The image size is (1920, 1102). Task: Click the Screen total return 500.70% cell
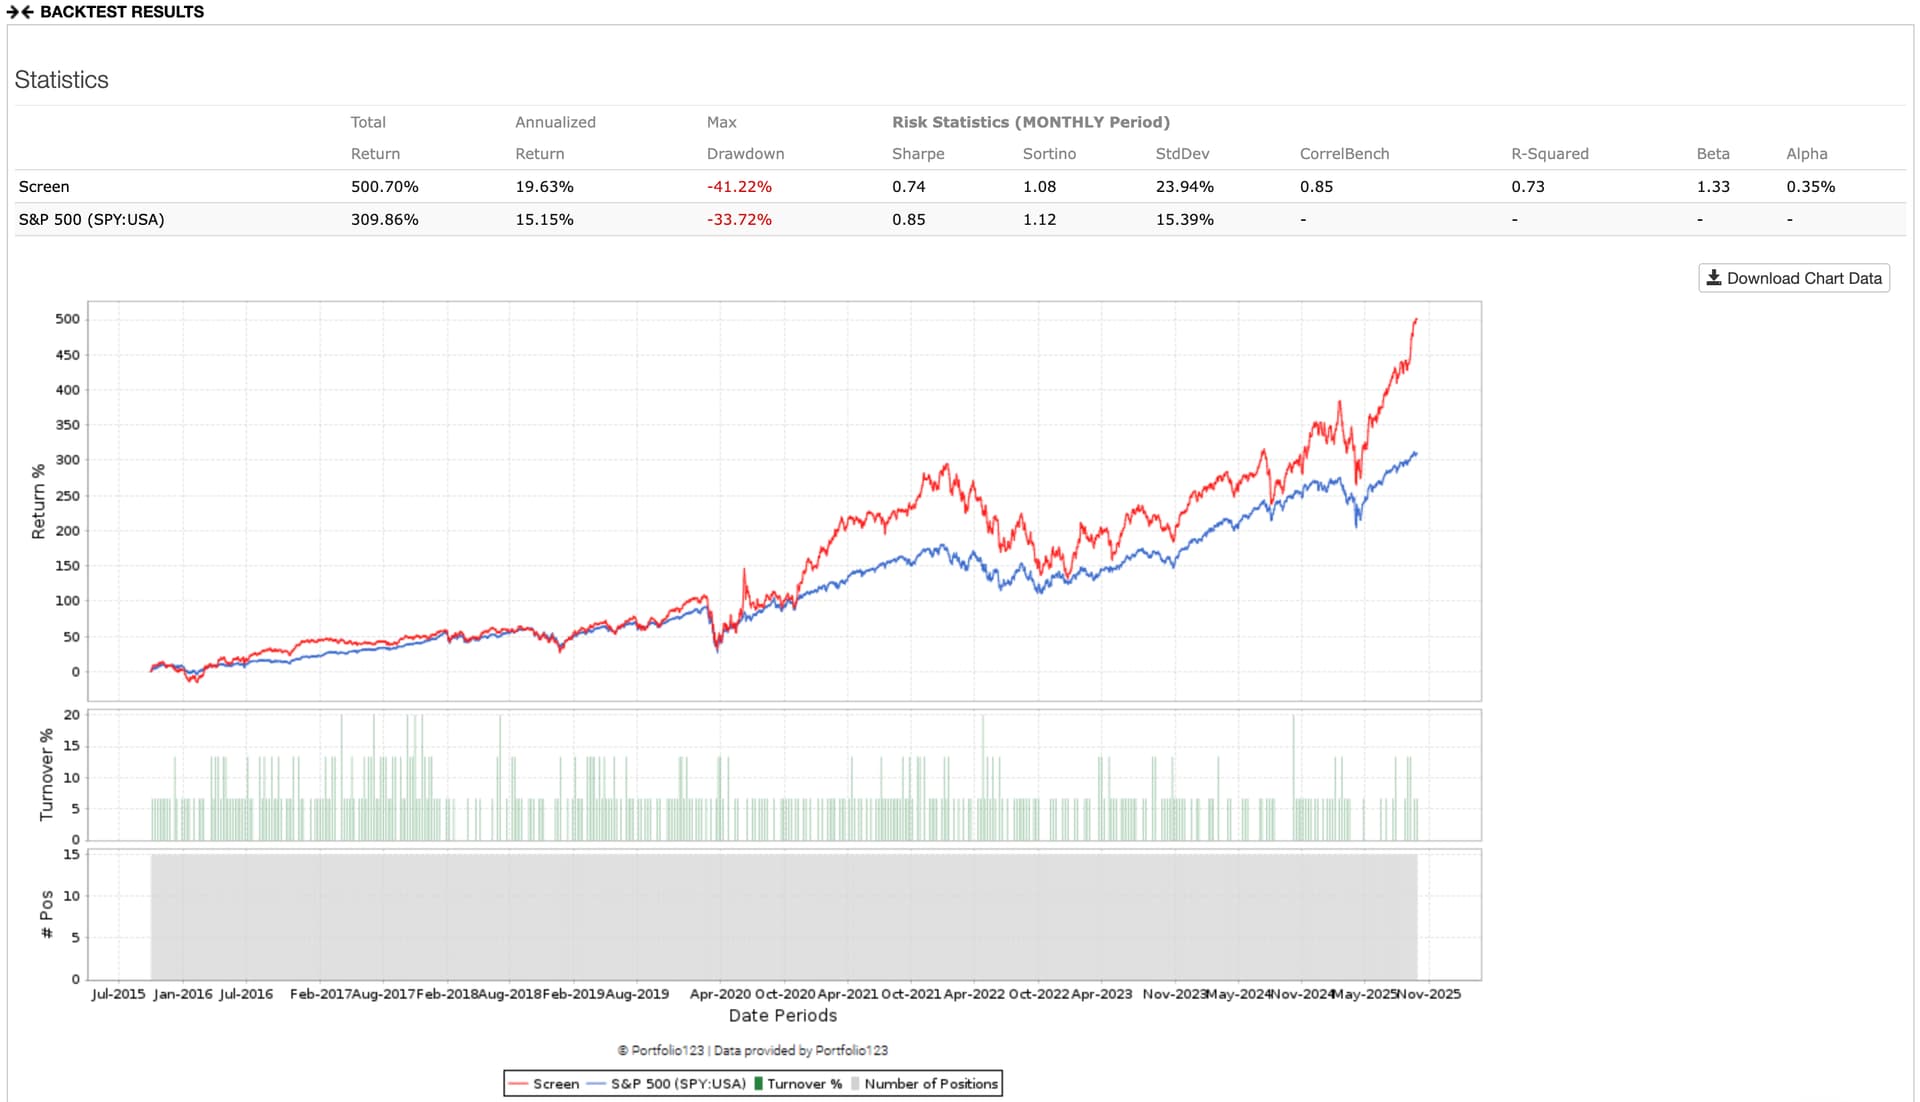coord(384,187)
